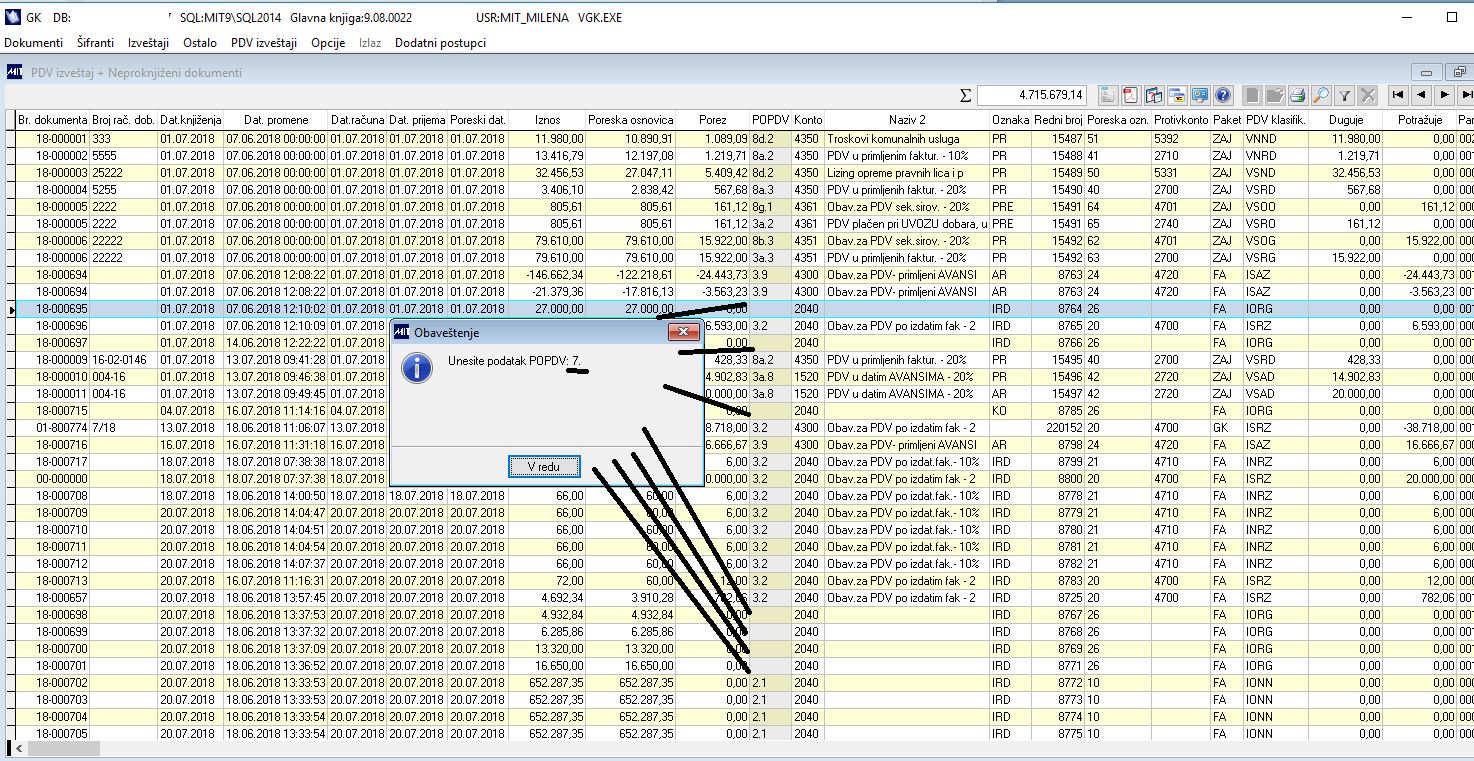Click the first document-list toolbar icon

click(x=1108, y=95)
